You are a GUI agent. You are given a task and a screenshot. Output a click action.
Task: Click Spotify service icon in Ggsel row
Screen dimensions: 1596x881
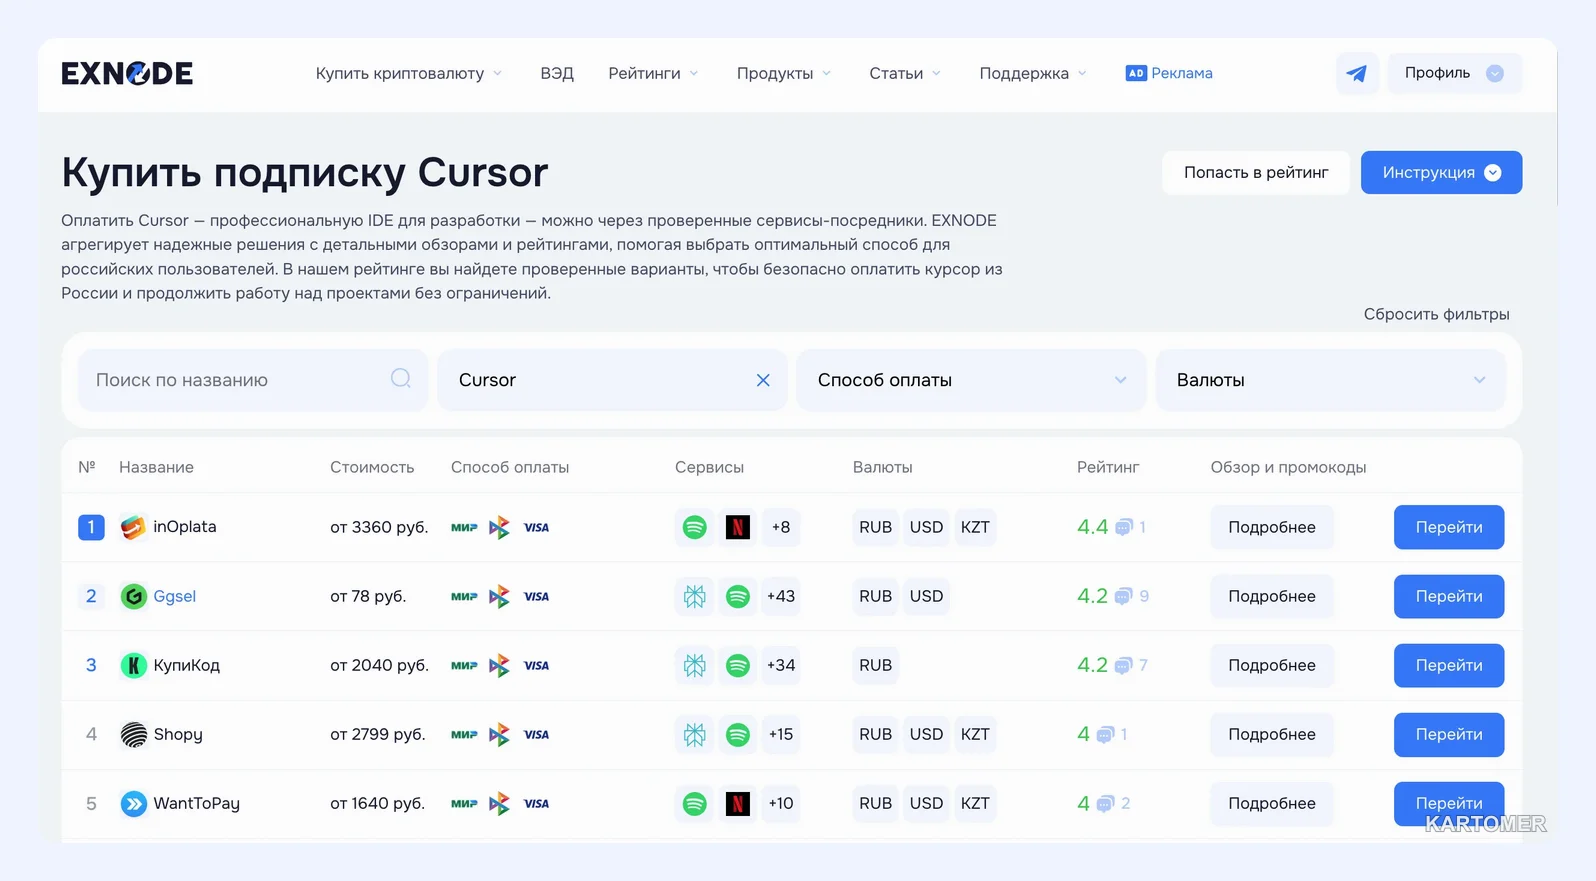pos(738,596)
